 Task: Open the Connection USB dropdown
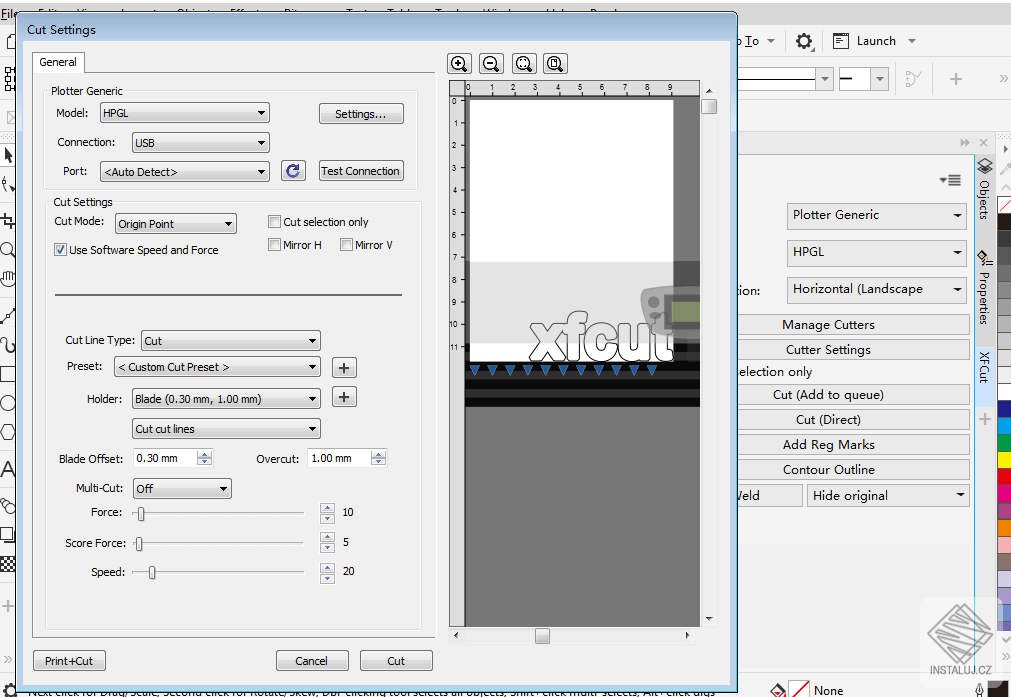pyautogui.click(x=201, y=142)
